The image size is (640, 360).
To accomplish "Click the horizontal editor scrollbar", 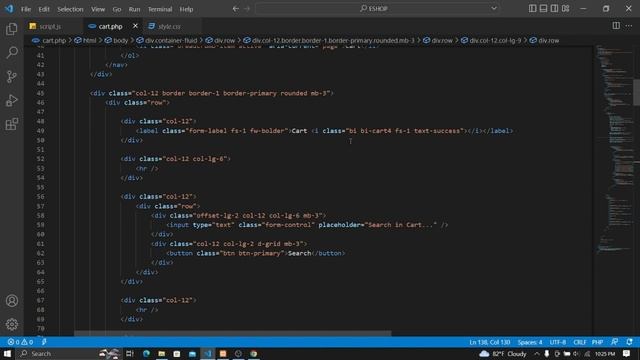I will (233, 333).
